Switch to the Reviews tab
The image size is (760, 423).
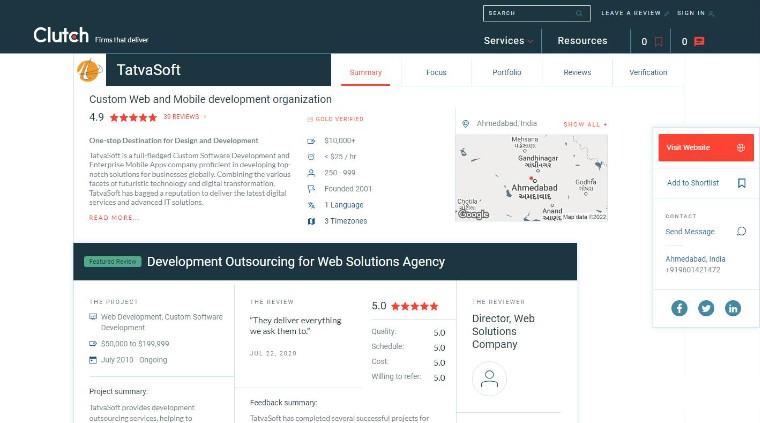577,72
